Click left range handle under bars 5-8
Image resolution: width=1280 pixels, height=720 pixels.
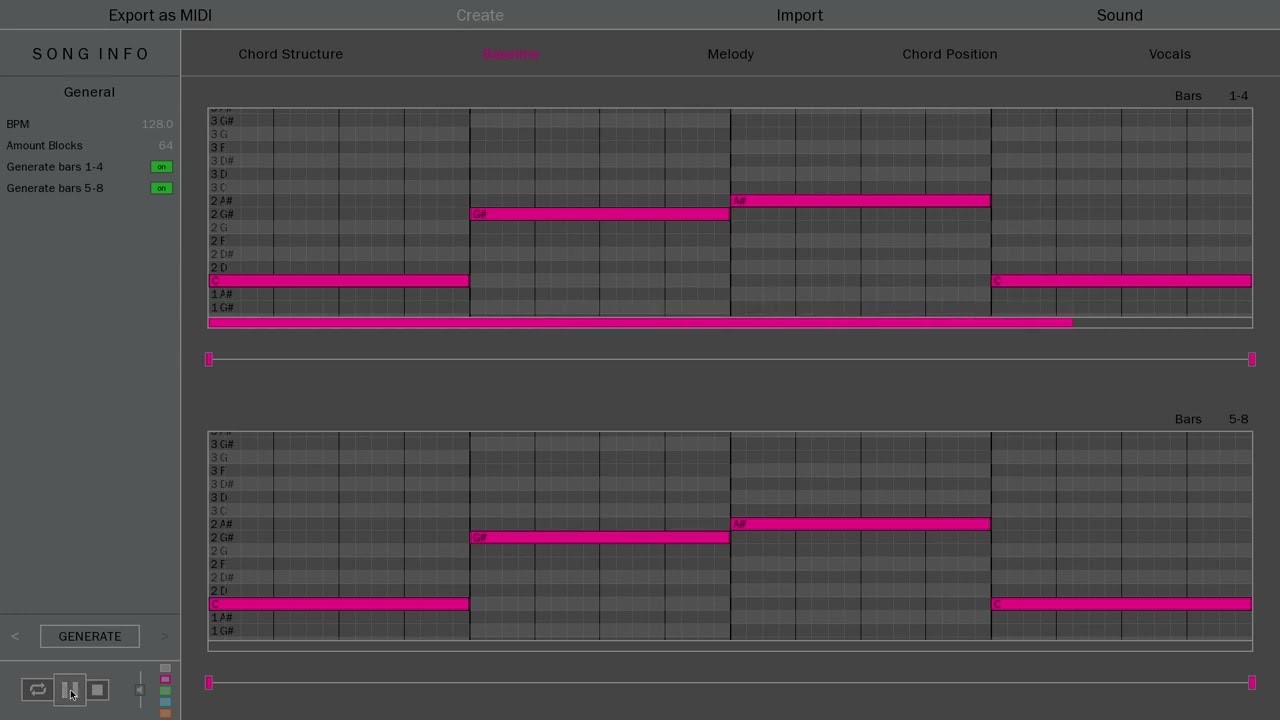(209, 682)
